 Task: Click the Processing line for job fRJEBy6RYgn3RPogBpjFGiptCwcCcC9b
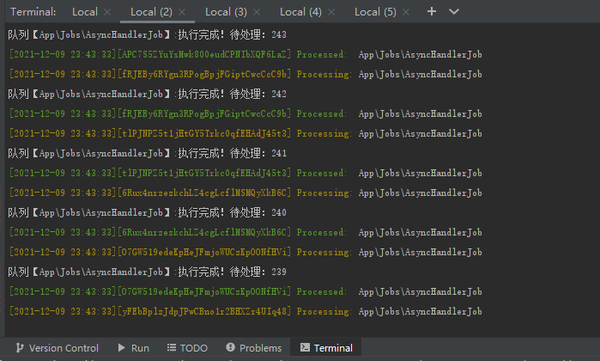pyautogui.click(x=245, y=74)
